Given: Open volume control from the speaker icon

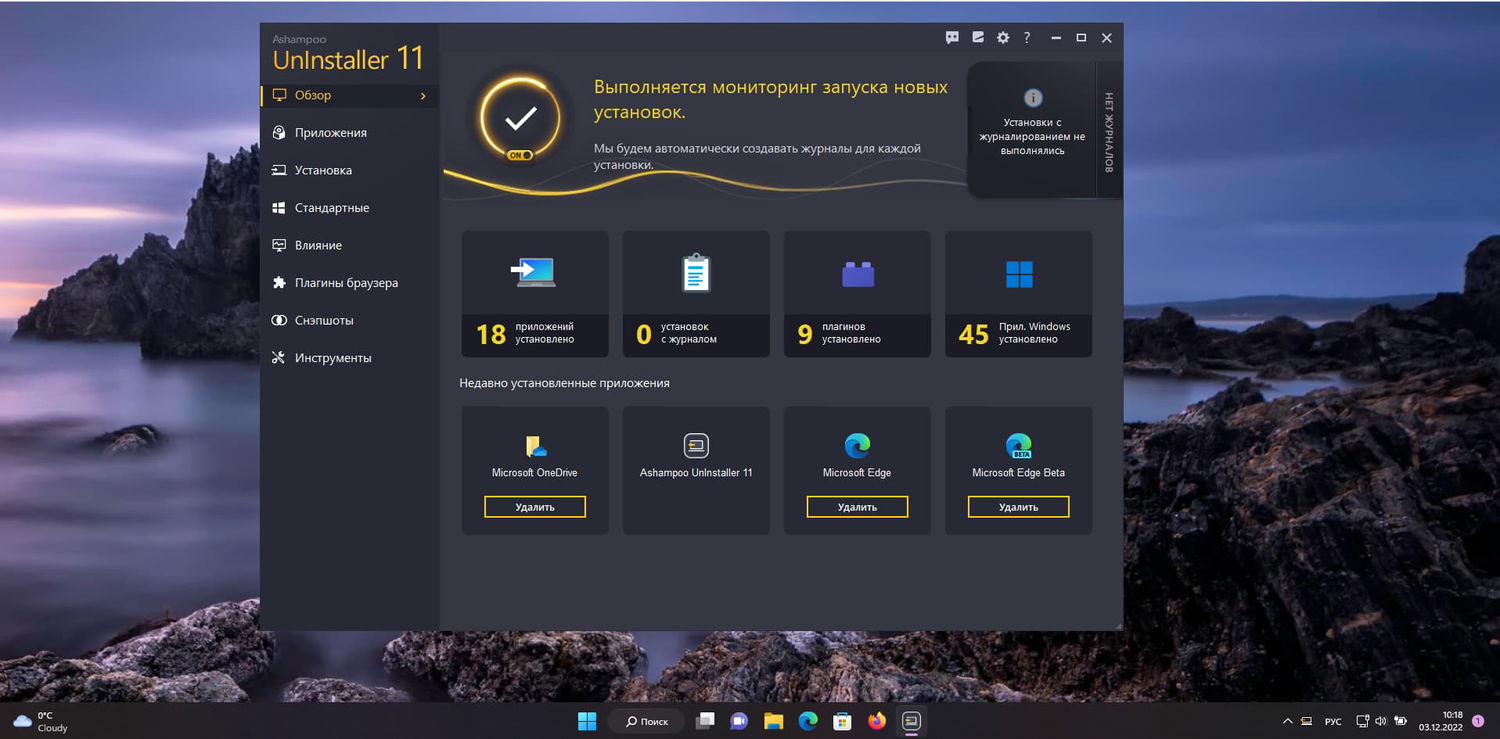Looking at the screenshot, I should click(x=1381, y=721).
